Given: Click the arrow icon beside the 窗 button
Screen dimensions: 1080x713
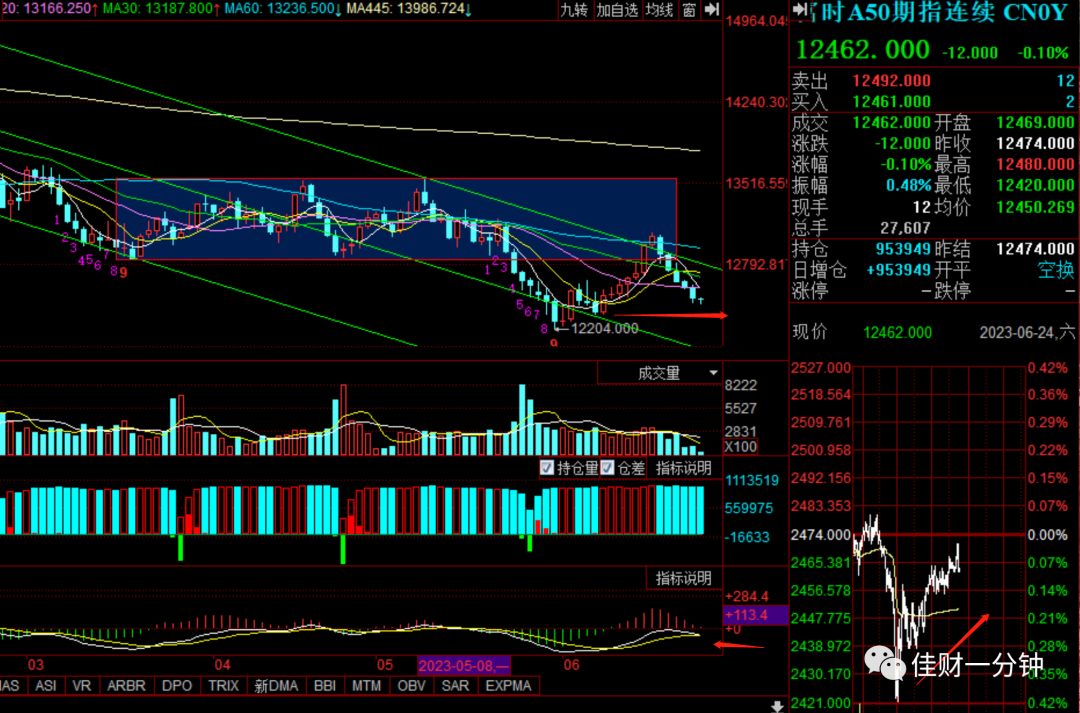Looking at the screenshot, I should click(712, 10).
